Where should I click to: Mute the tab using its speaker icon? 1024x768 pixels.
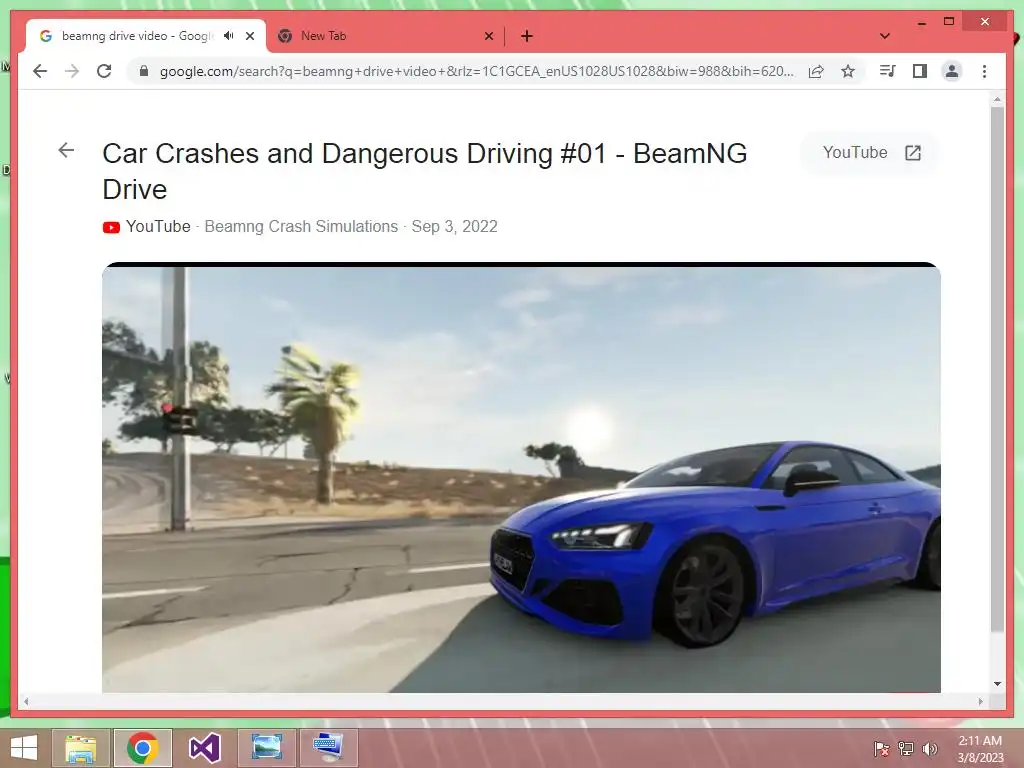[x=229, y=36]
